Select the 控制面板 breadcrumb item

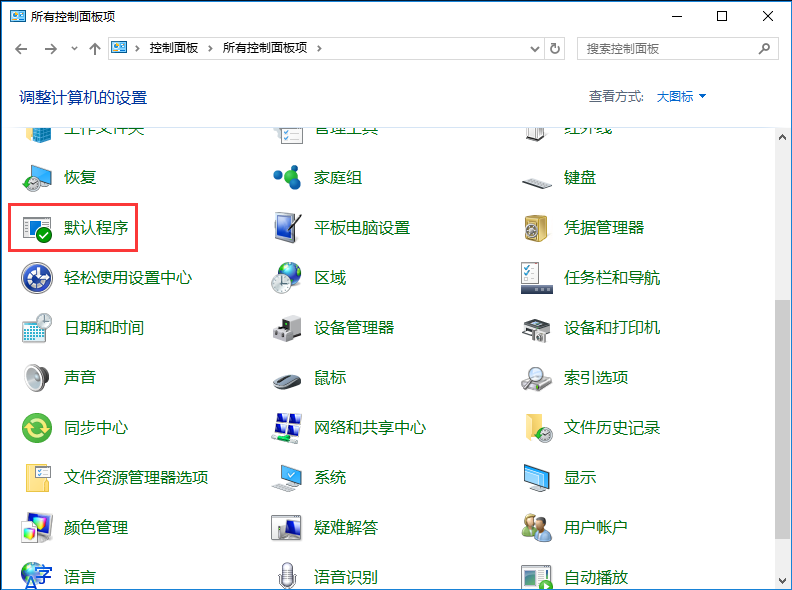[x=174, y=48]
